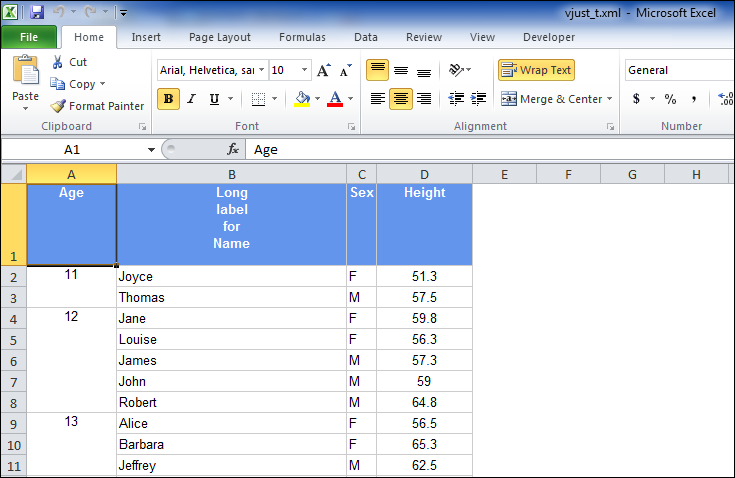Click the green File button
The width and height of the screenshot is (735, 478).
(x=29, y=37)
